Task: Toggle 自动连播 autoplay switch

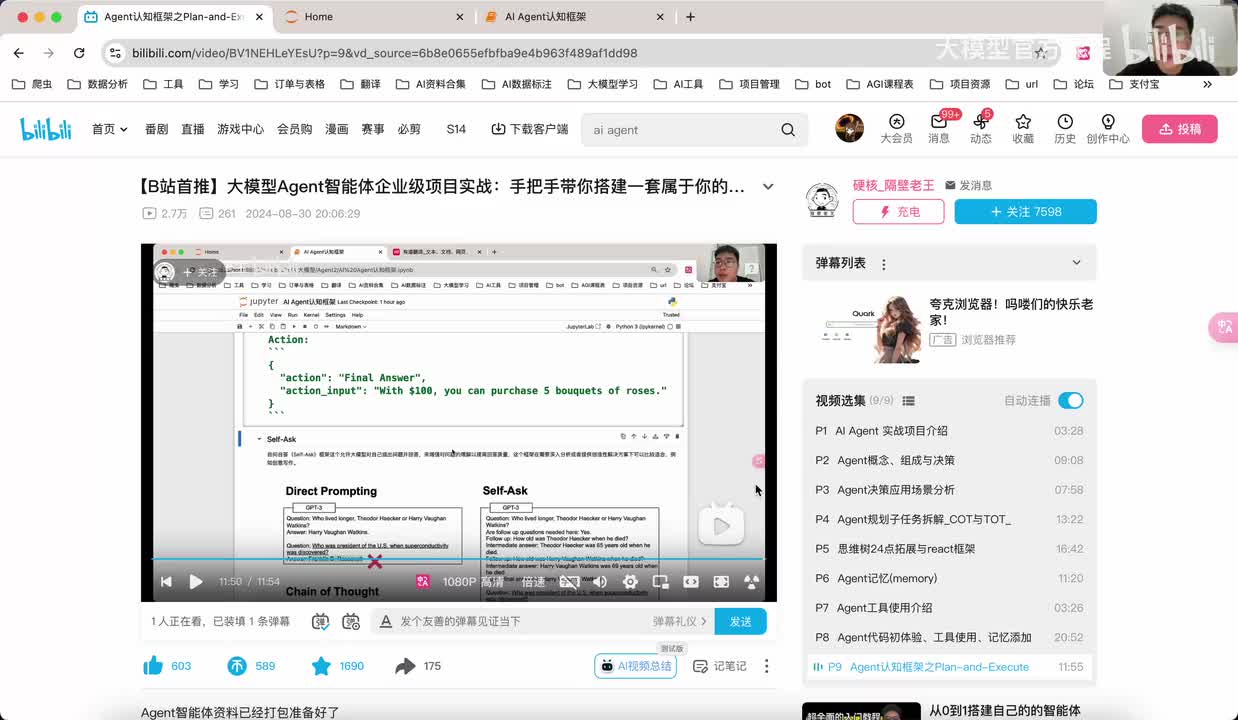Action: tap(1070, 401)
